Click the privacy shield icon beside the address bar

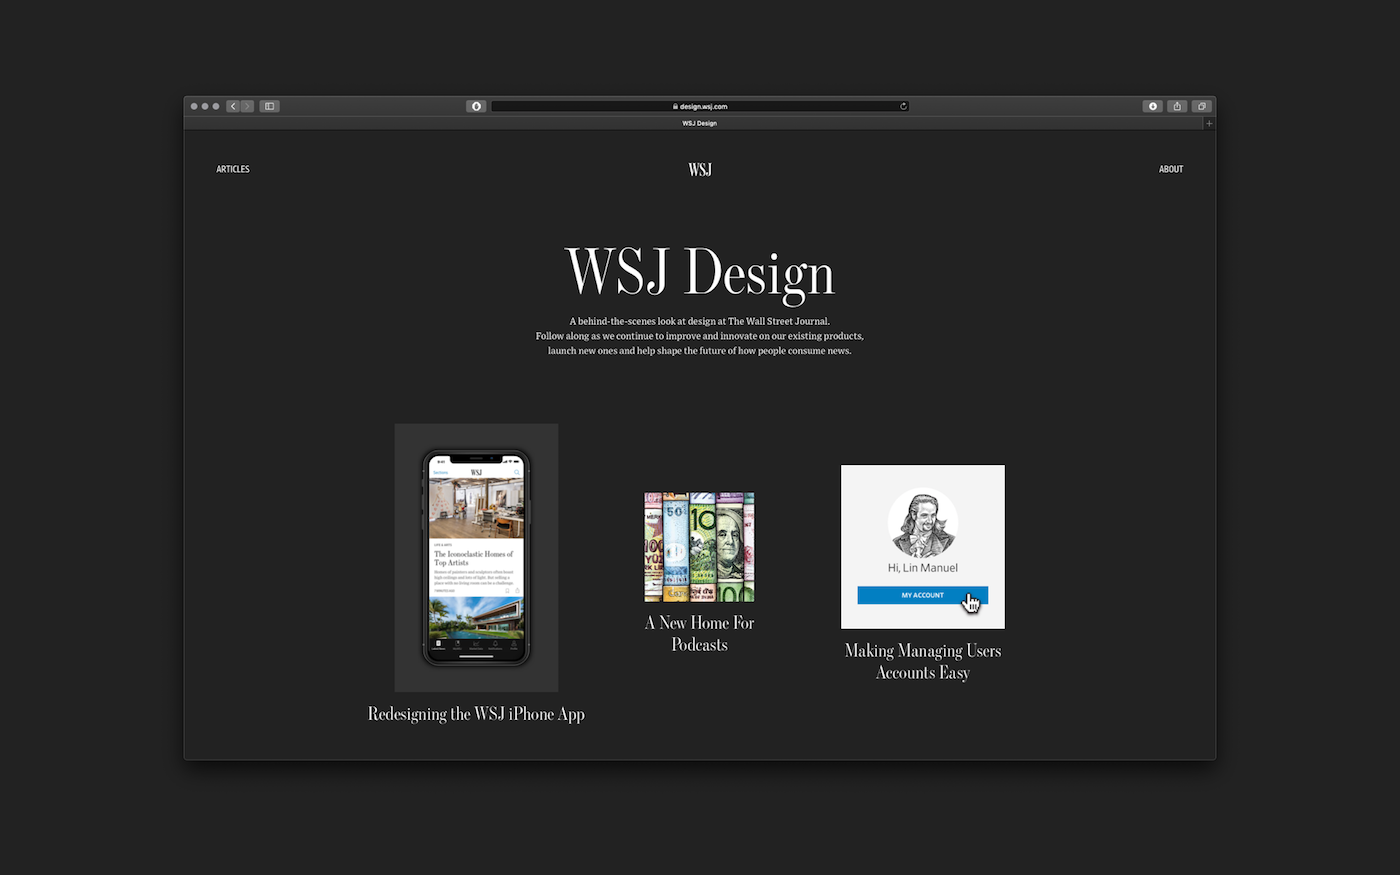tap(476, 106)
